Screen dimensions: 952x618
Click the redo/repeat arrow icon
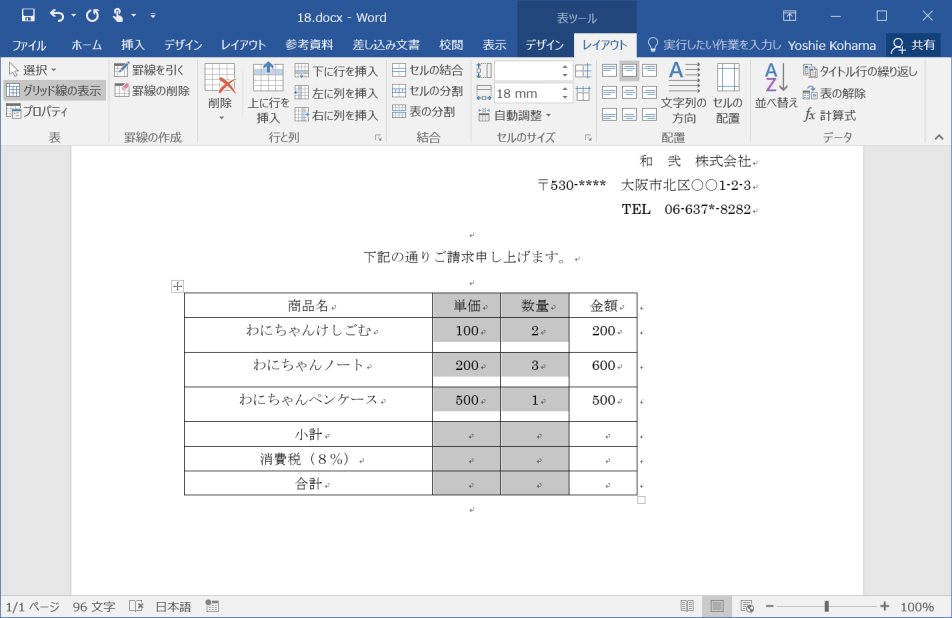coord(92,16)
